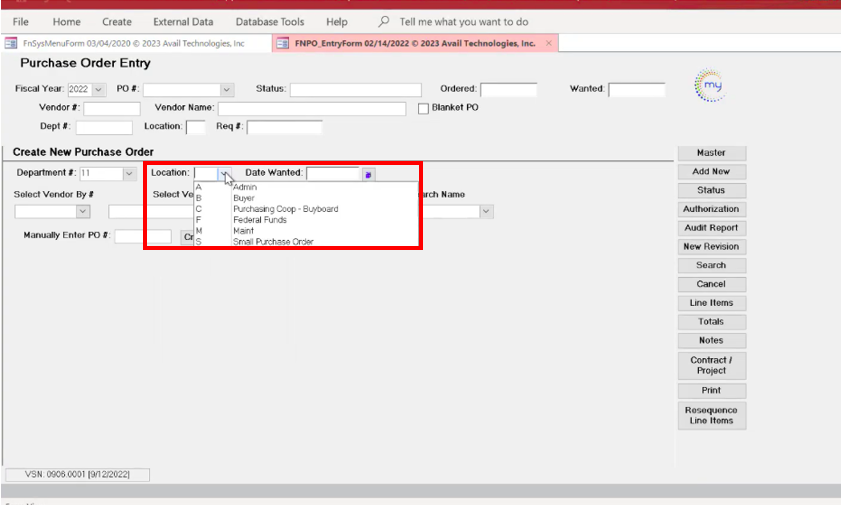Expand the Department # dropdown
The height and width of the screenshot is (505, 841).
click(129, 173)
